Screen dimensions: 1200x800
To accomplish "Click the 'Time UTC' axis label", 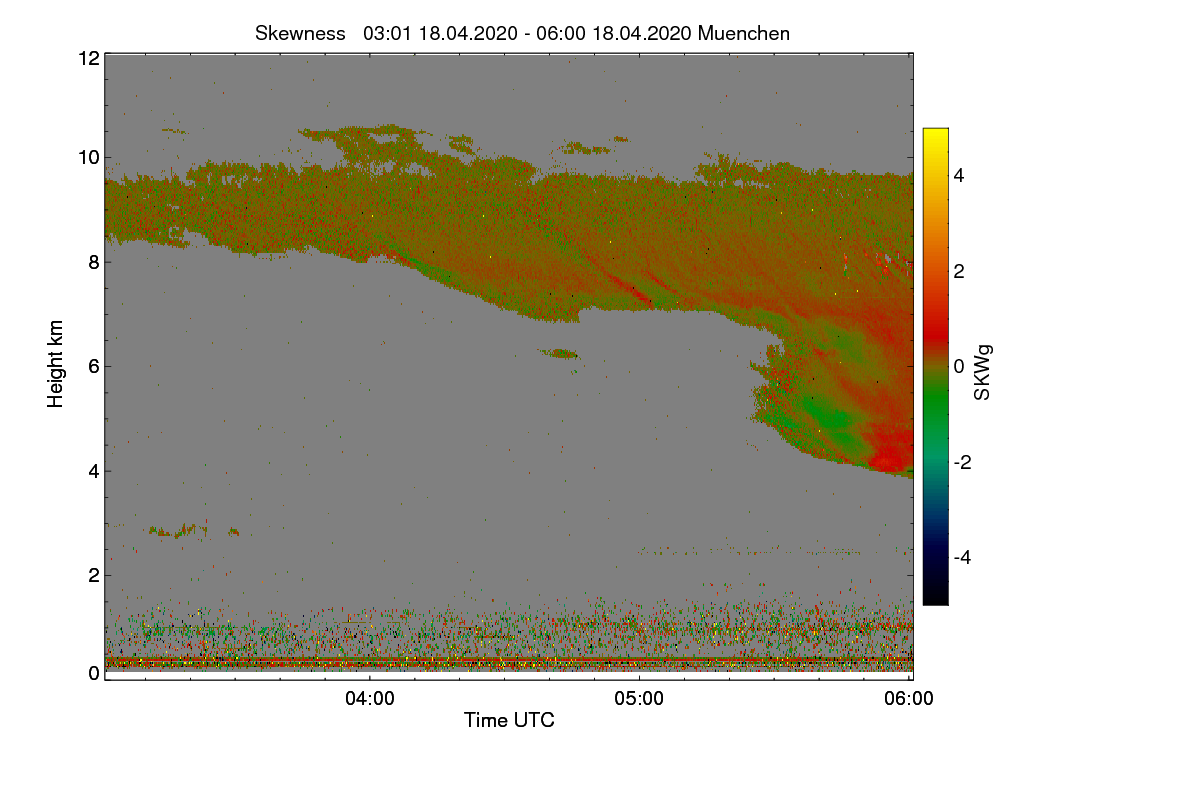I will (x=509, y=720).
